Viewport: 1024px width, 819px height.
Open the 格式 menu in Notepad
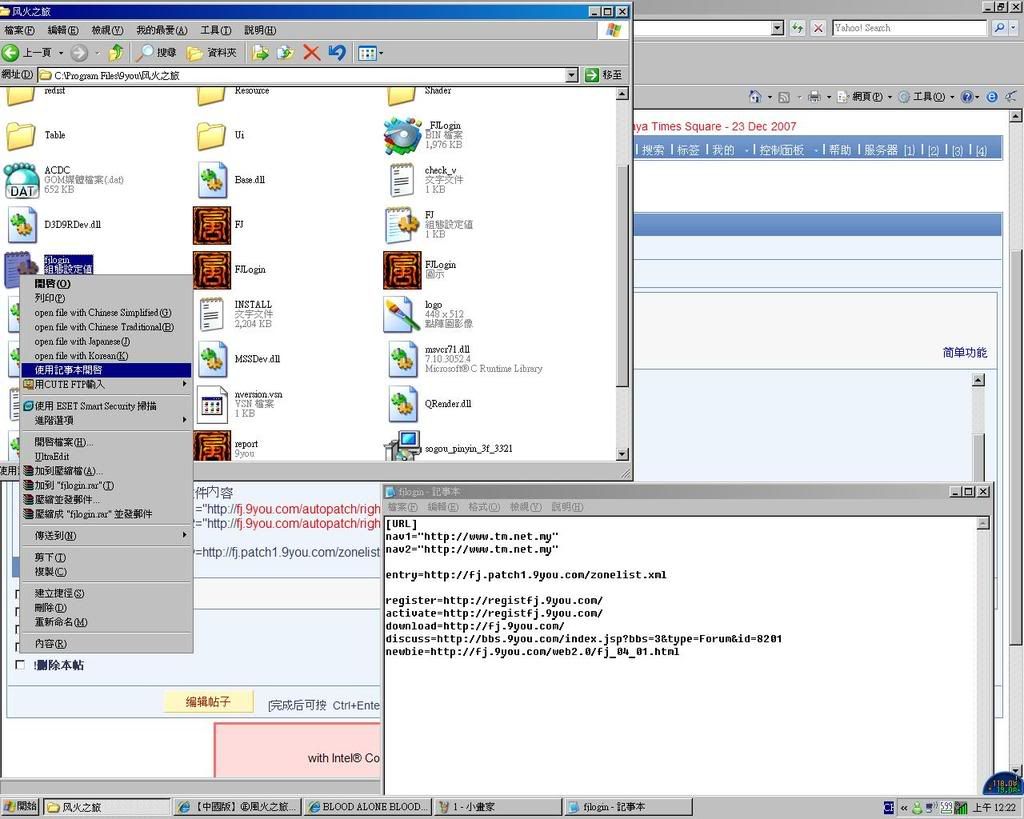click(483, 507)
